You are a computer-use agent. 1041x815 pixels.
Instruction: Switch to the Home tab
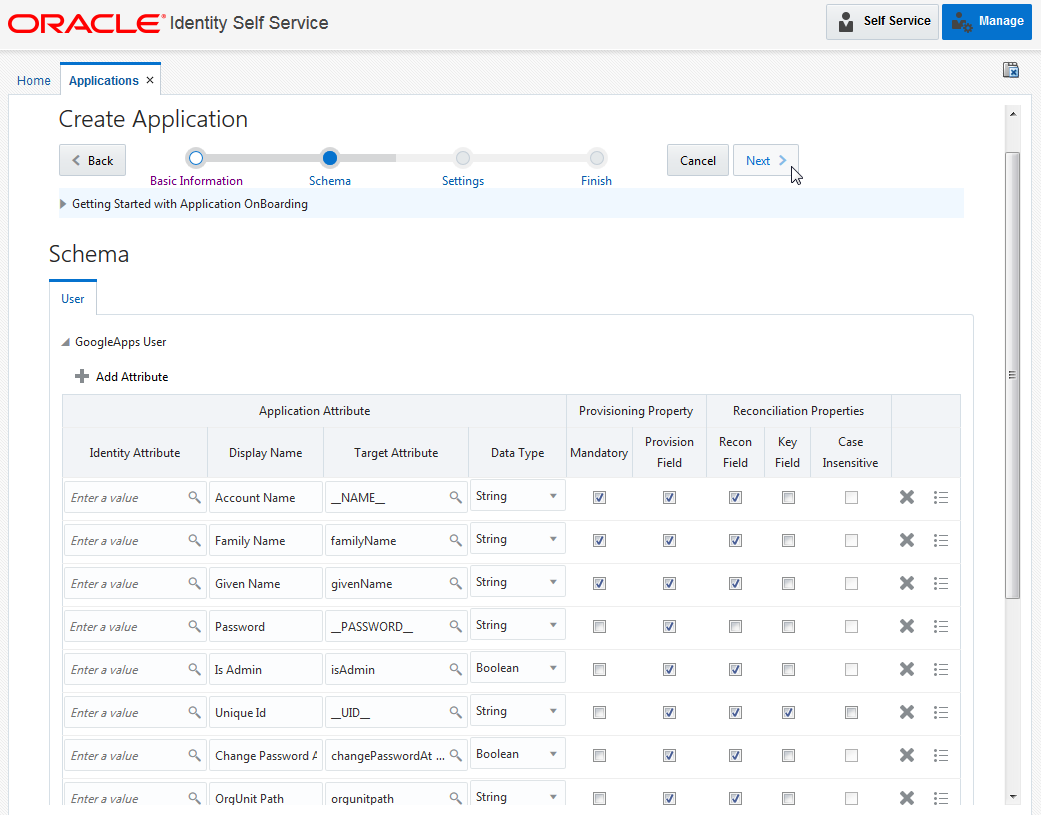coord(34,81)
